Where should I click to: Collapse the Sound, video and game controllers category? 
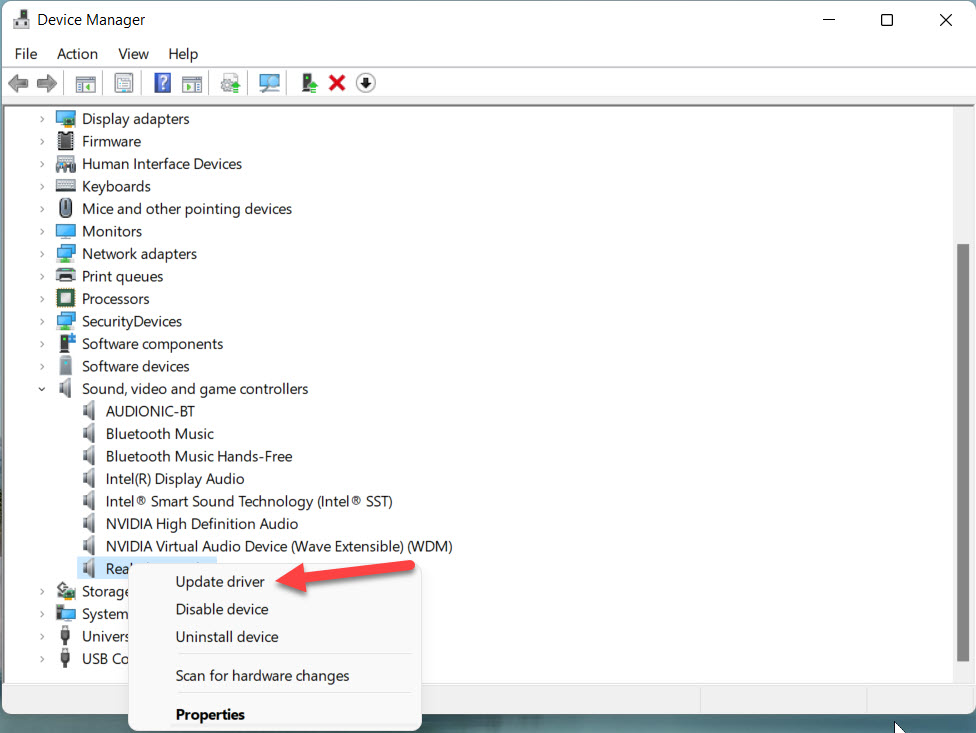(x=41, y=388)
